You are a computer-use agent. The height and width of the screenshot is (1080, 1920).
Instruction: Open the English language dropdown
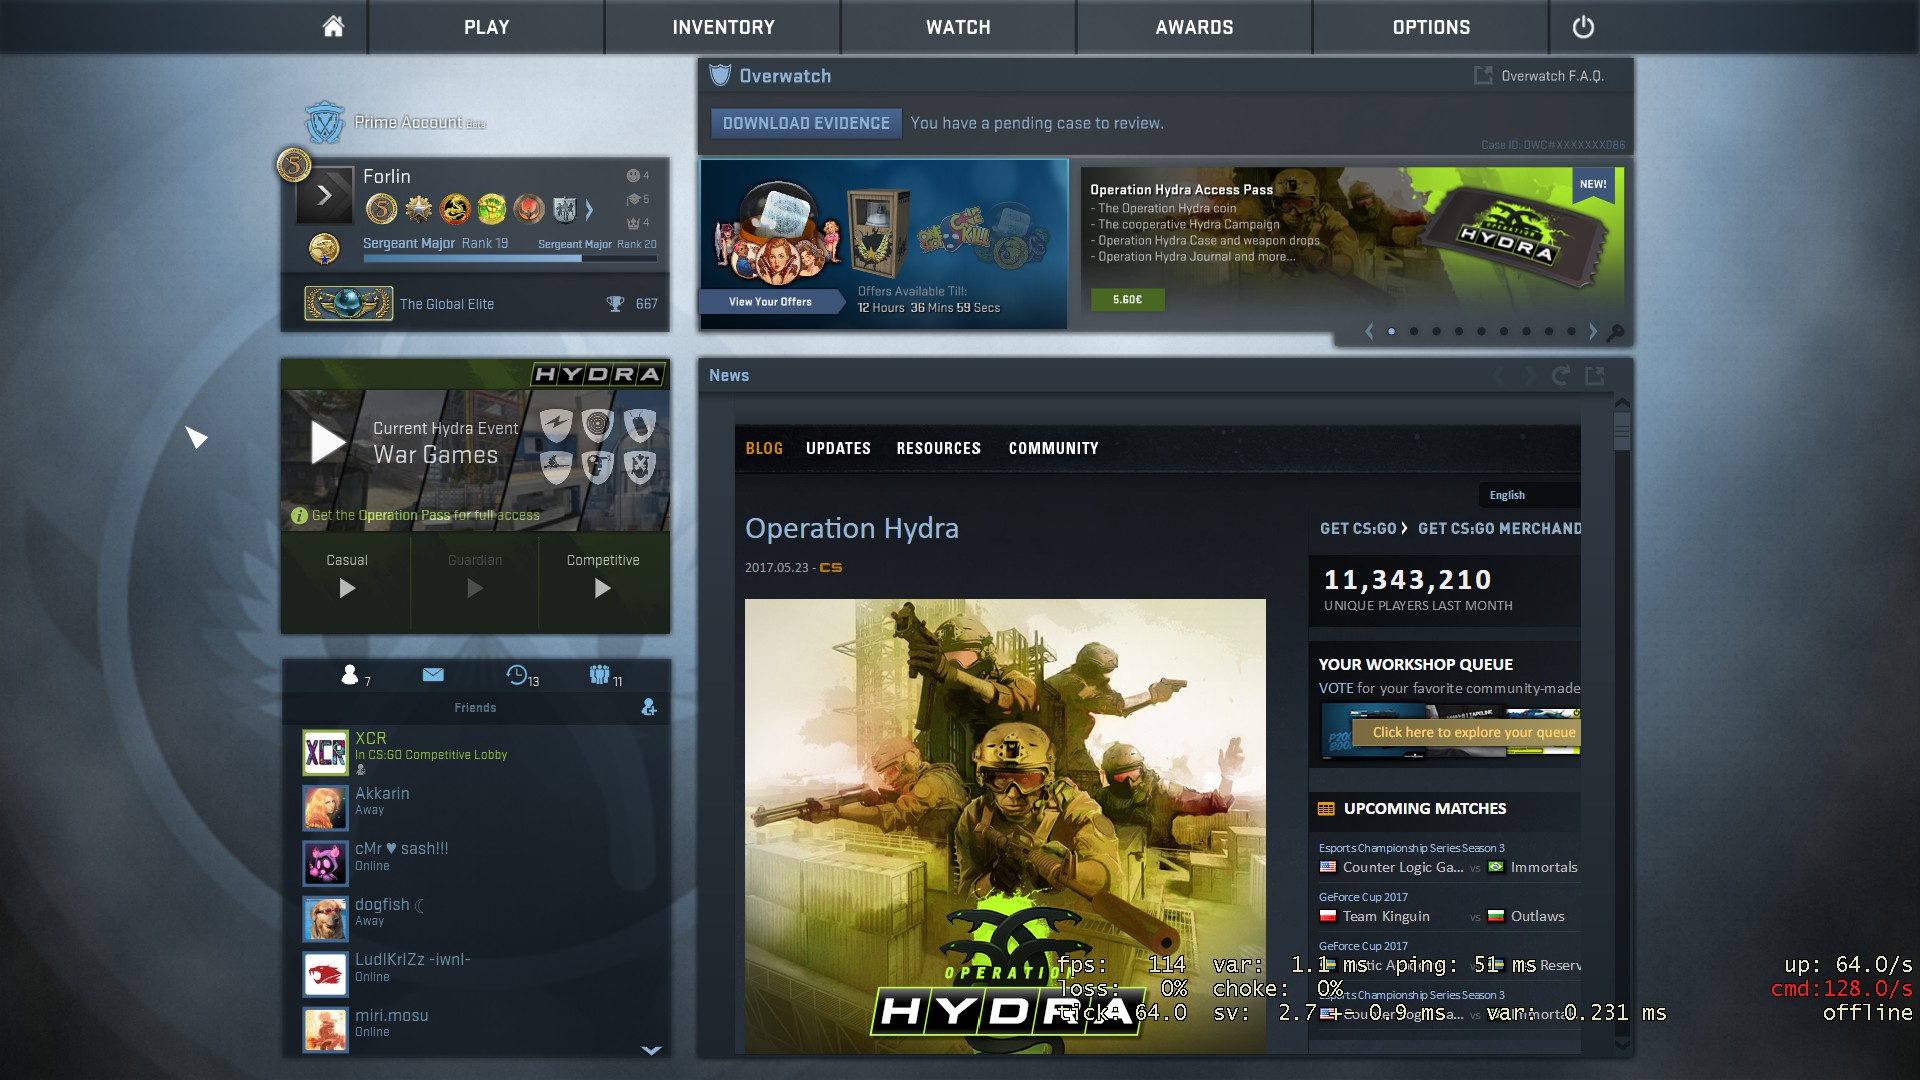click(1528, 495)
